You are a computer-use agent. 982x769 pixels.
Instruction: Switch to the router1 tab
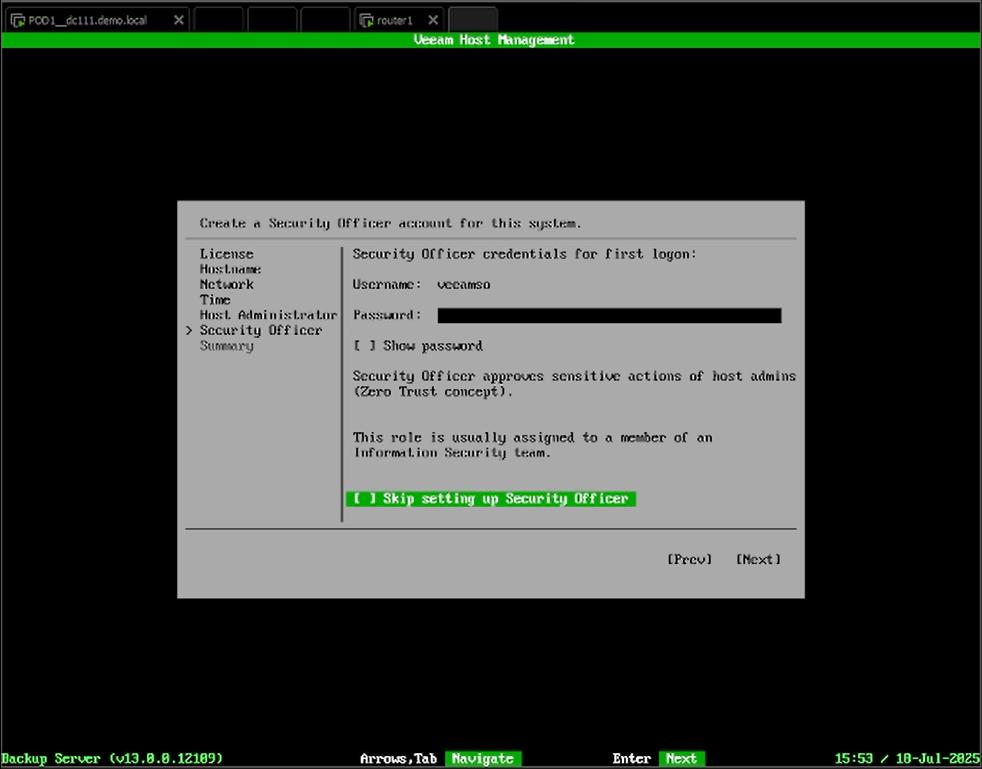point(396,20)
